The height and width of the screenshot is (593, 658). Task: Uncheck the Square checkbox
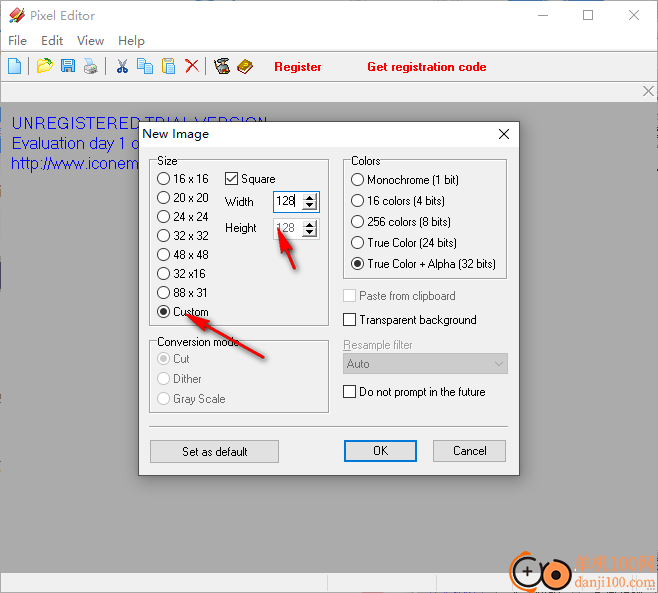(232, 179)
